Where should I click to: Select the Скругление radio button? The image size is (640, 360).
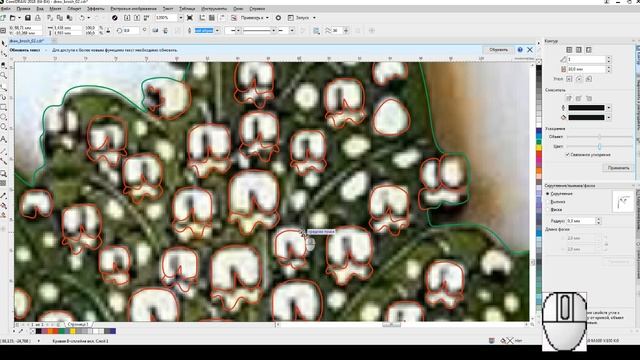[x=548, y=194]
